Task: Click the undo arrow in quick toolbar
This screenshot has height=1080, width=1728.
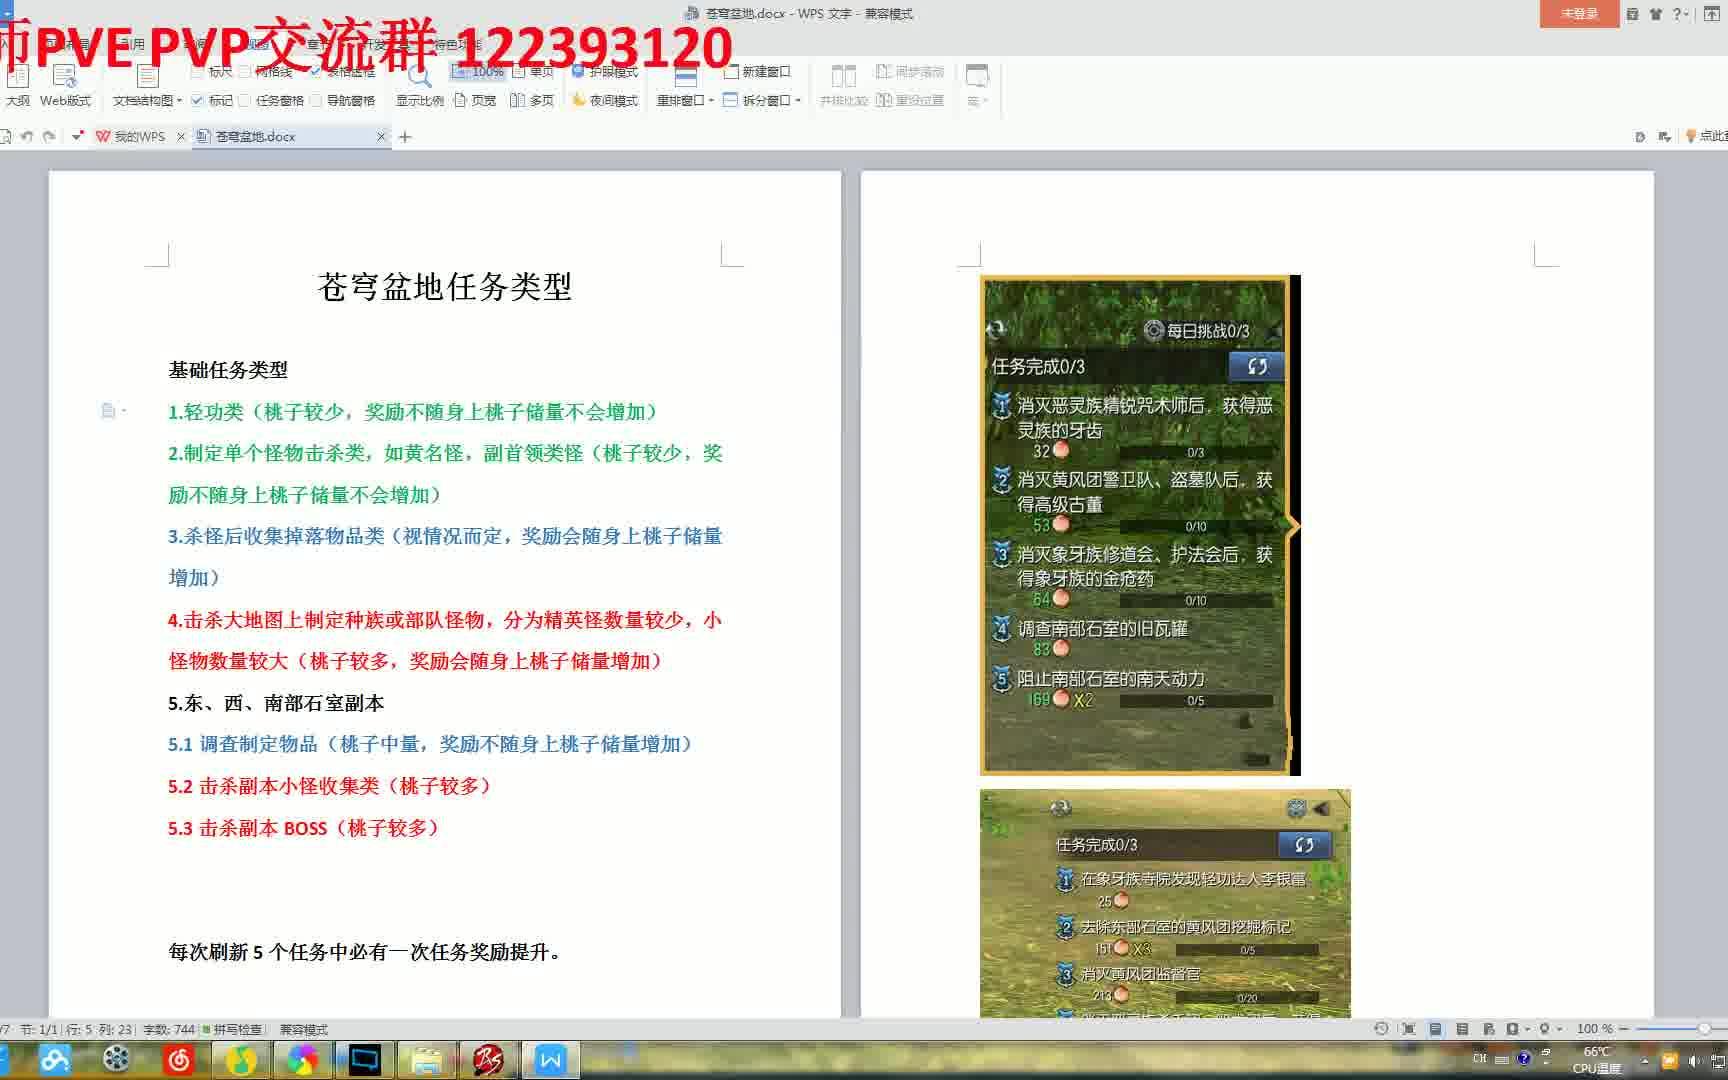Action: [x=27, y=136]
